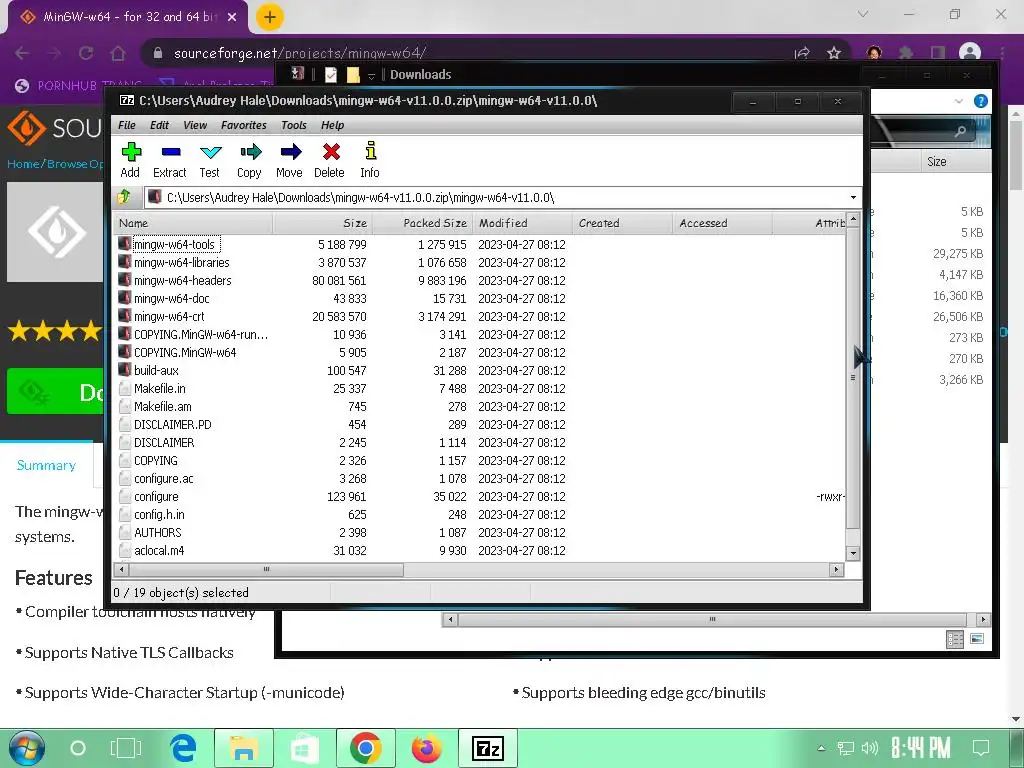The height and width of the screenshot is (768, 1024).
Task: Select the mingw-w64-doc folder
Action: point(172,298)
